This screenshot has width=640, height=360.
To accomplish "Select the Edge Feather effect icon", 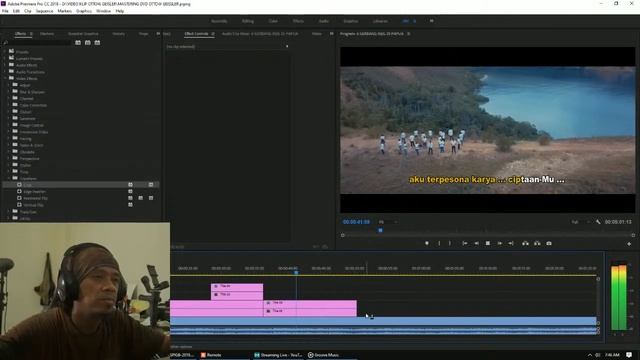I will click(19, 191).
